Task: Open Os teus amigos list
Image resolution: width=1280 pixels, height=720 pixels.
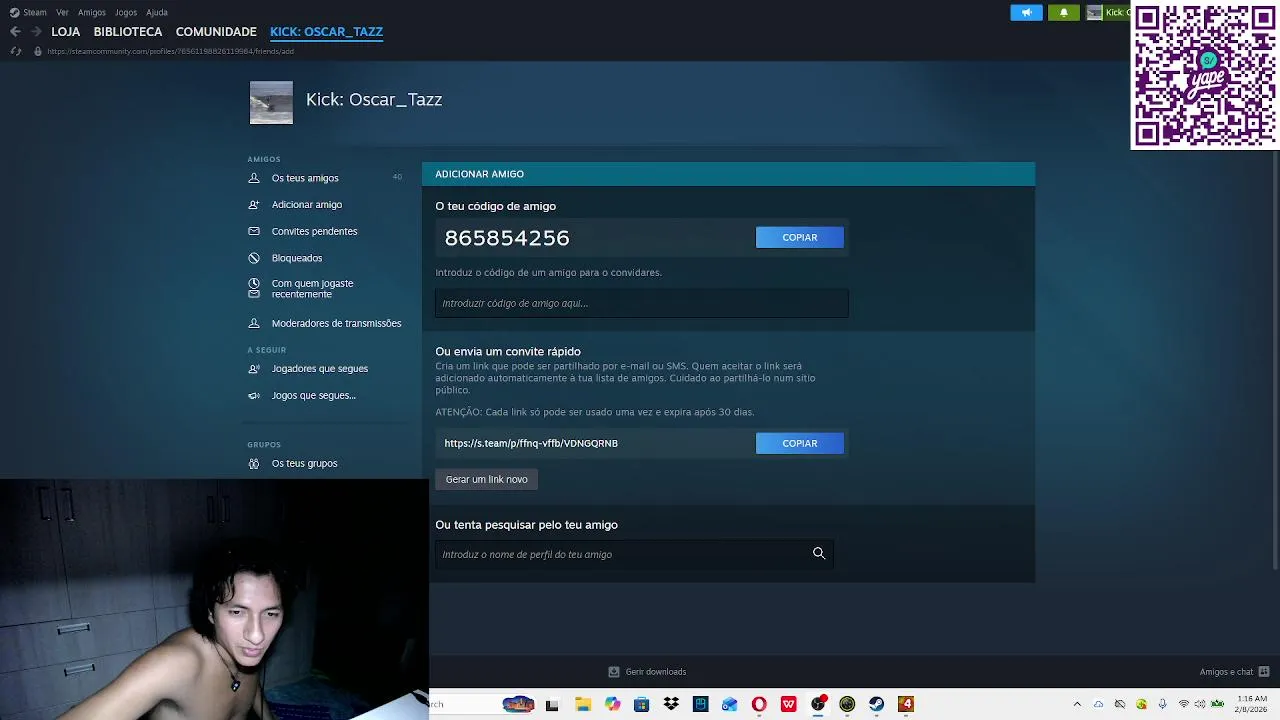Action: (305, 178)
